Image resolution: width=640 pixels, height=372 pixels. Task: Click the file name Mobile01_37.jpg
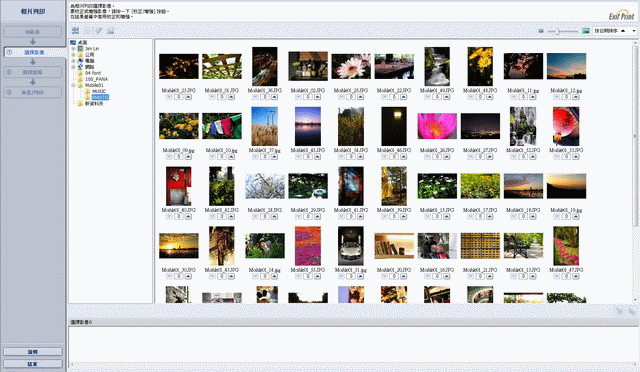(x=264, y=150)
